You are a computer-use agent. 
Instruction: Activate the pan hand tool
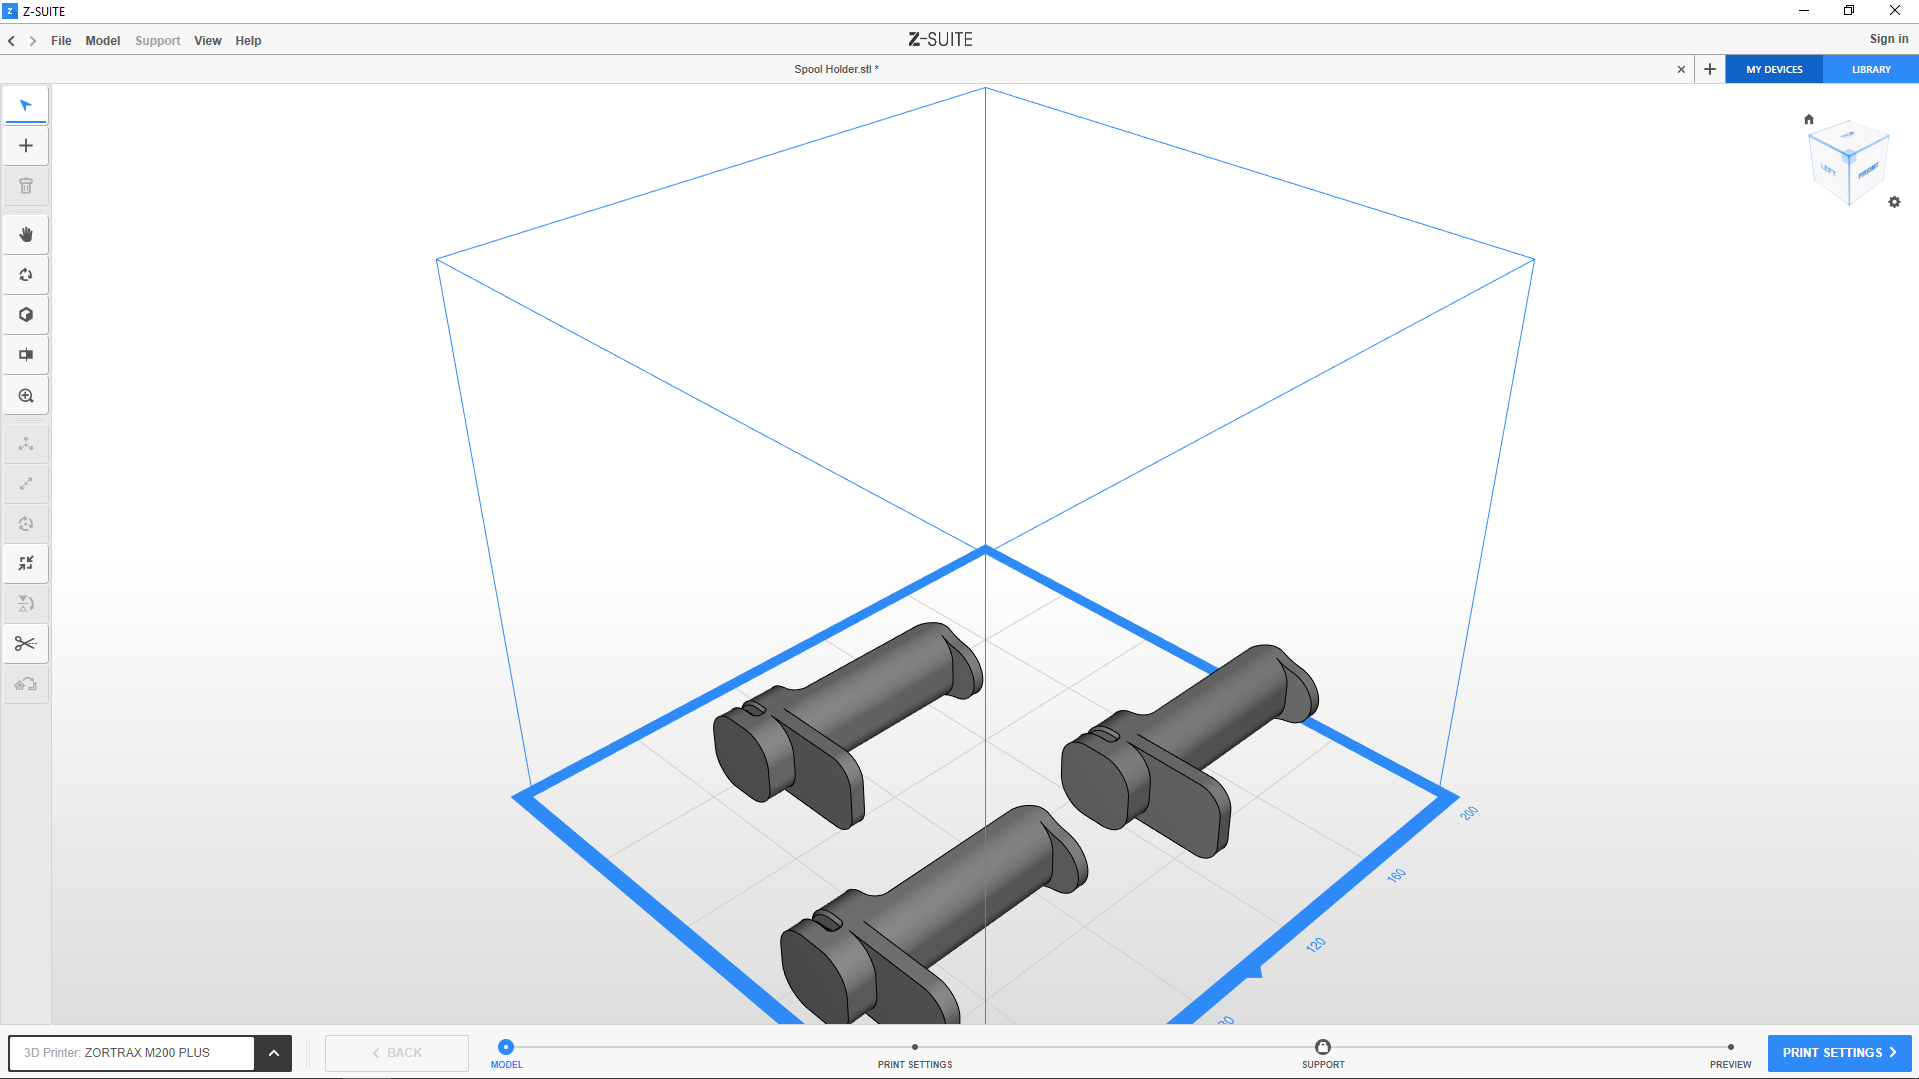pos(26,234)
